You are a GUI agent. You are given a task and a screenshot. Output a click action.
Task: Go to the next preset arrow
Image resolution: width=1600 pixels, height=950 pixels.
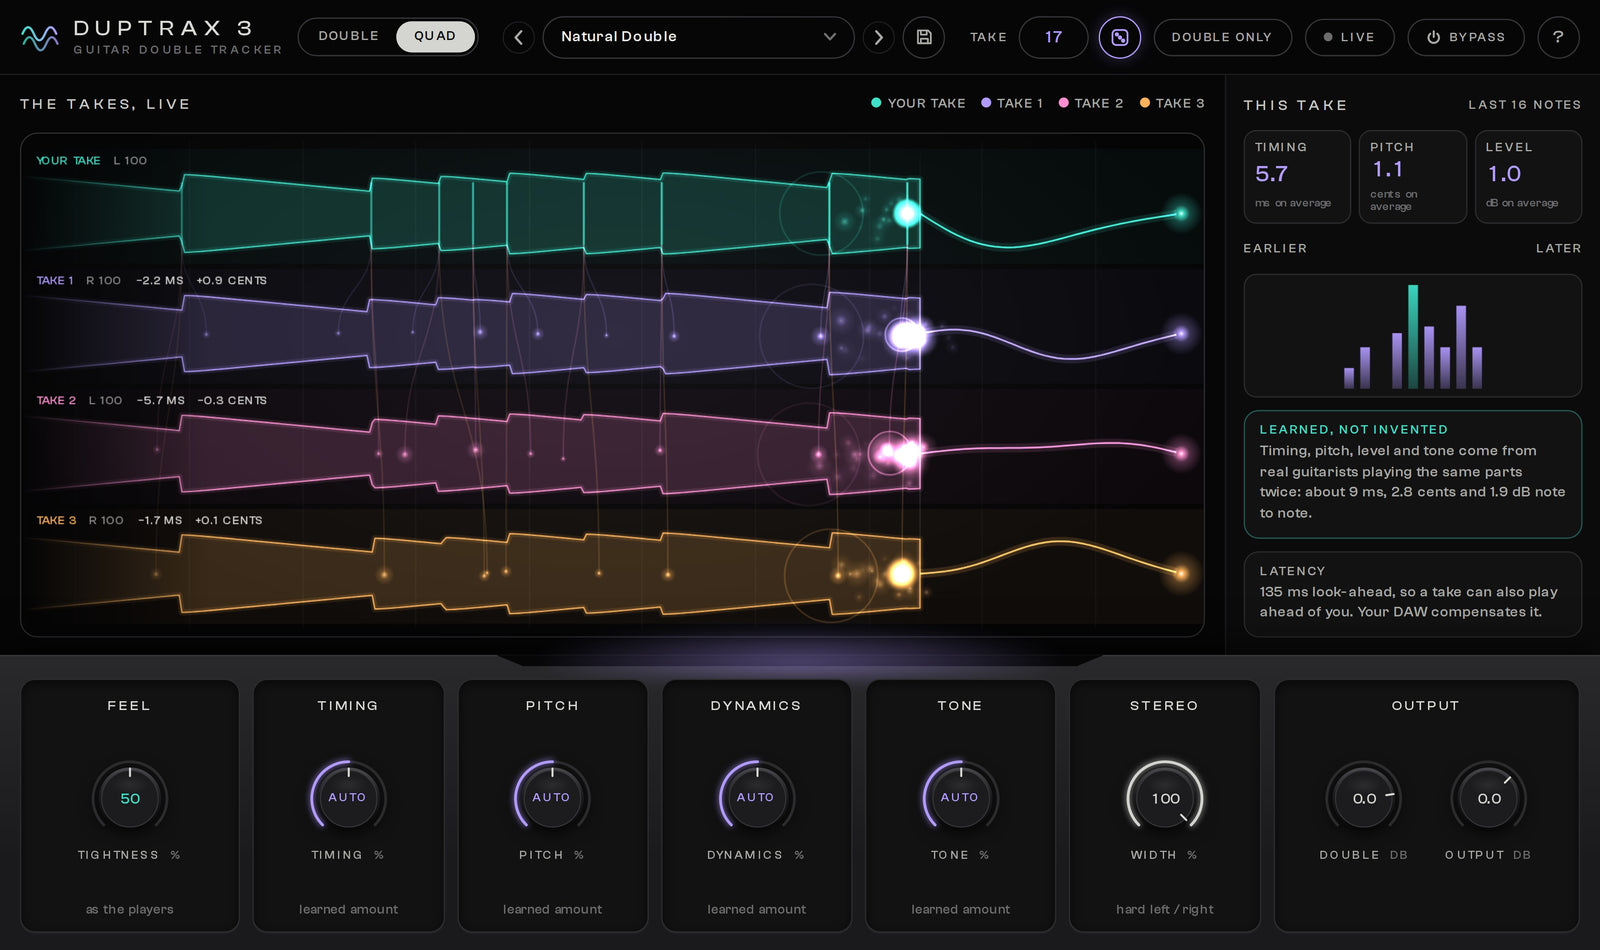click(878, 37)
